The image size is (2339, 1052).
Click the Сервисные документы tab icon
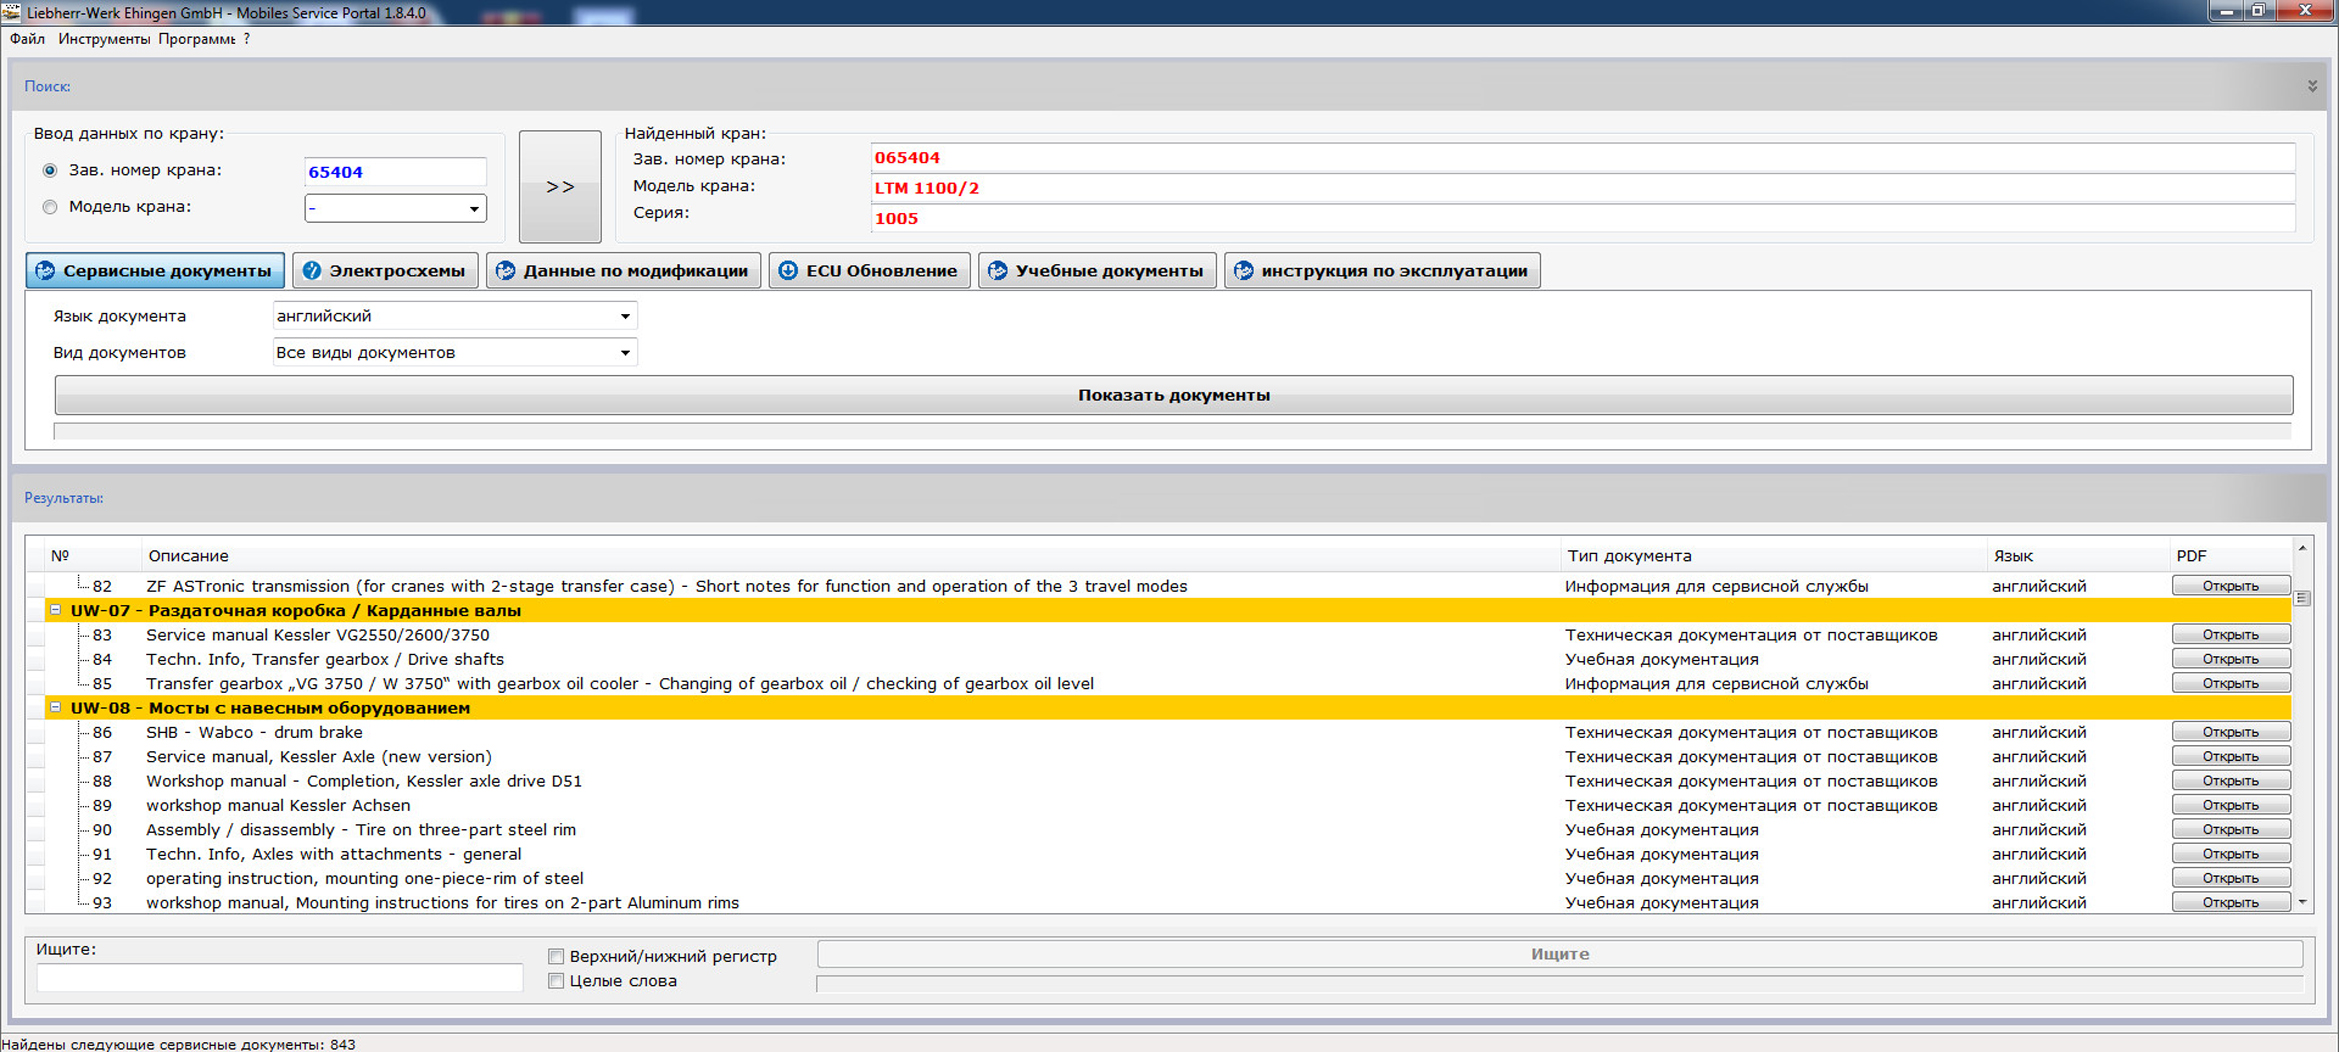point(45,271)
